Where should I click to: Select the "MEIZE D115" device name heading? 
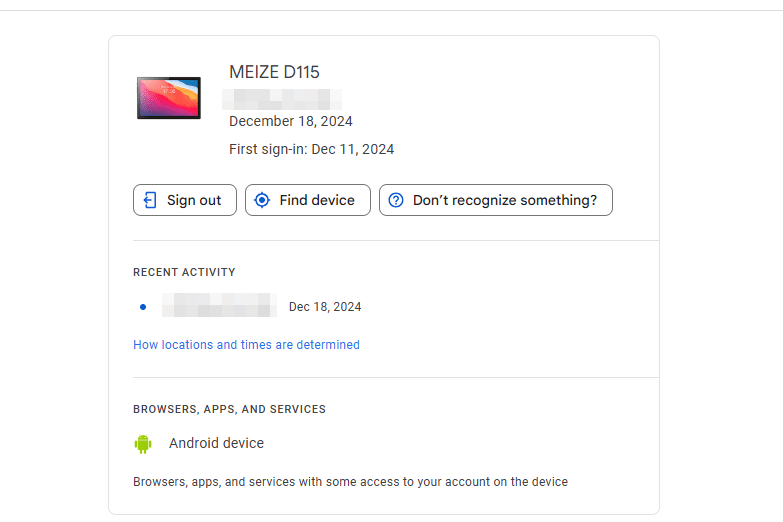coord(274,72)
